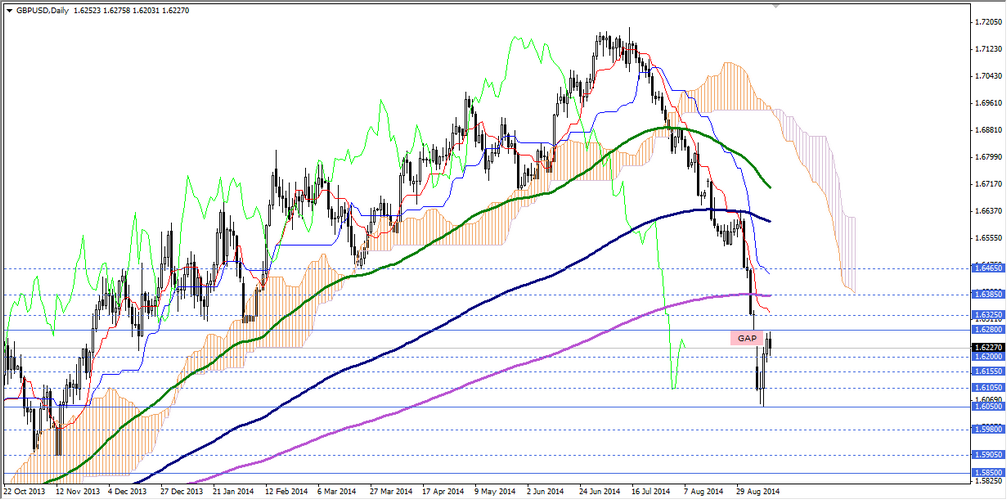Screen dimensions: 1007x500
Task: Click the 1.68810 price scale value
Action: click(989, 130)
